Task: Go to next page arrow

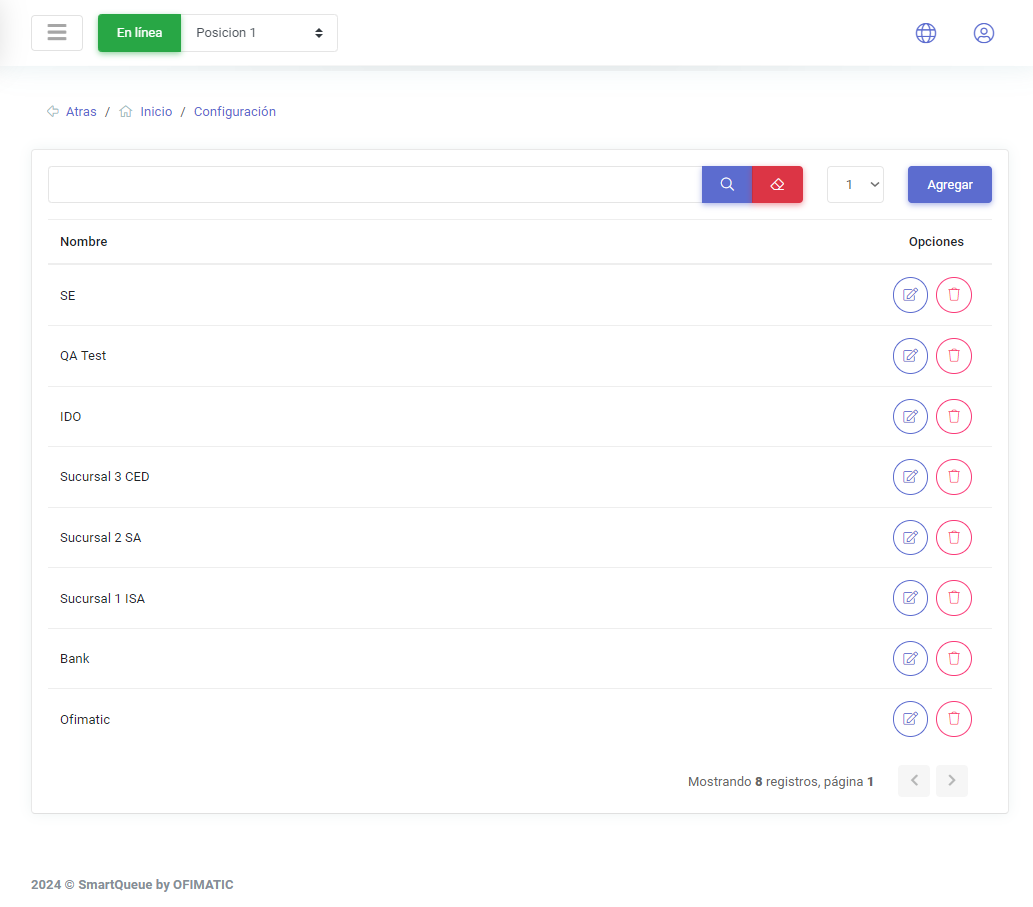Action: tap(952, 781)
